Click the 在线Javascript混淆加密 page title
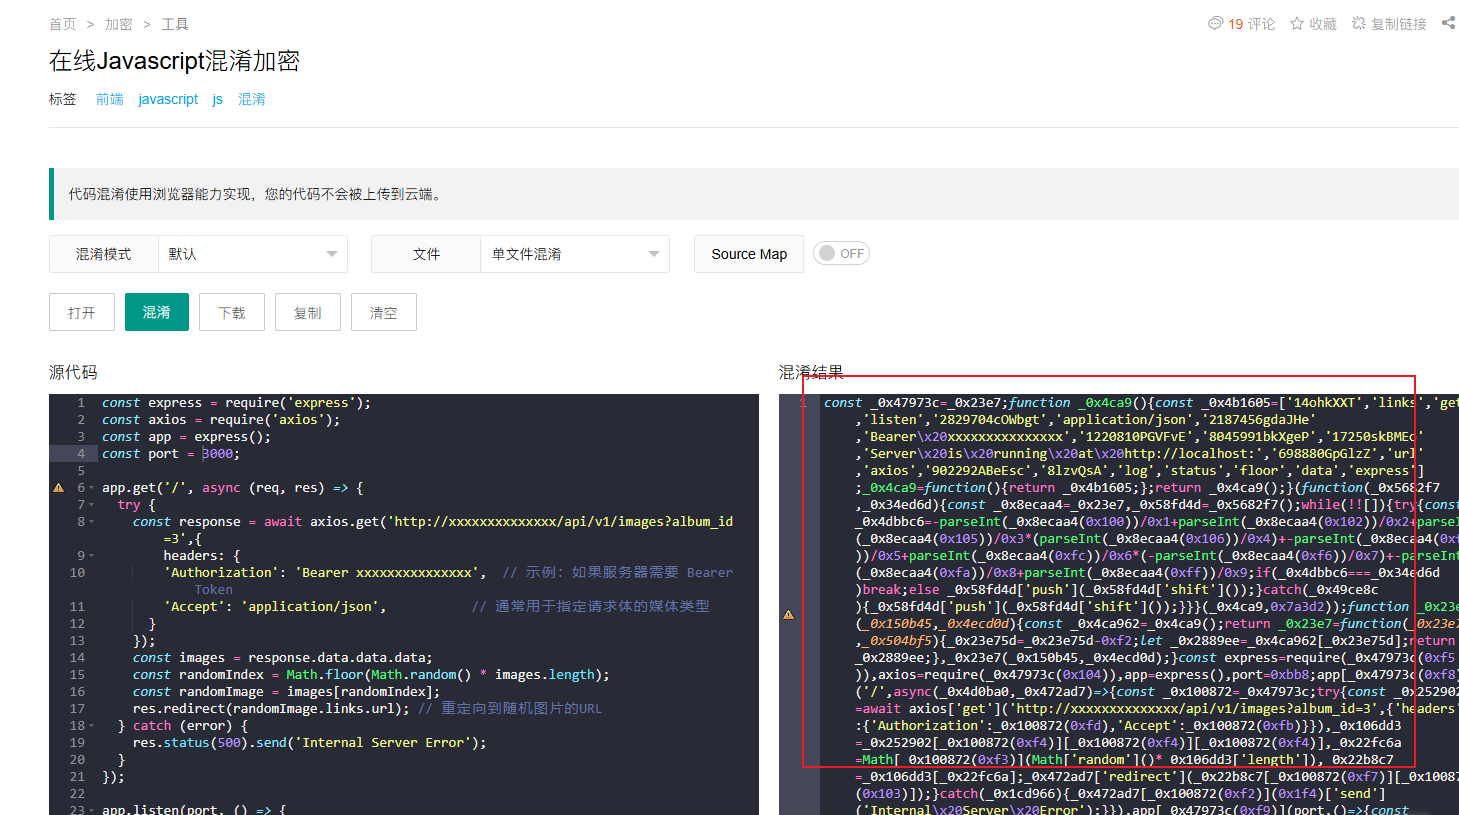 (175, 61)
